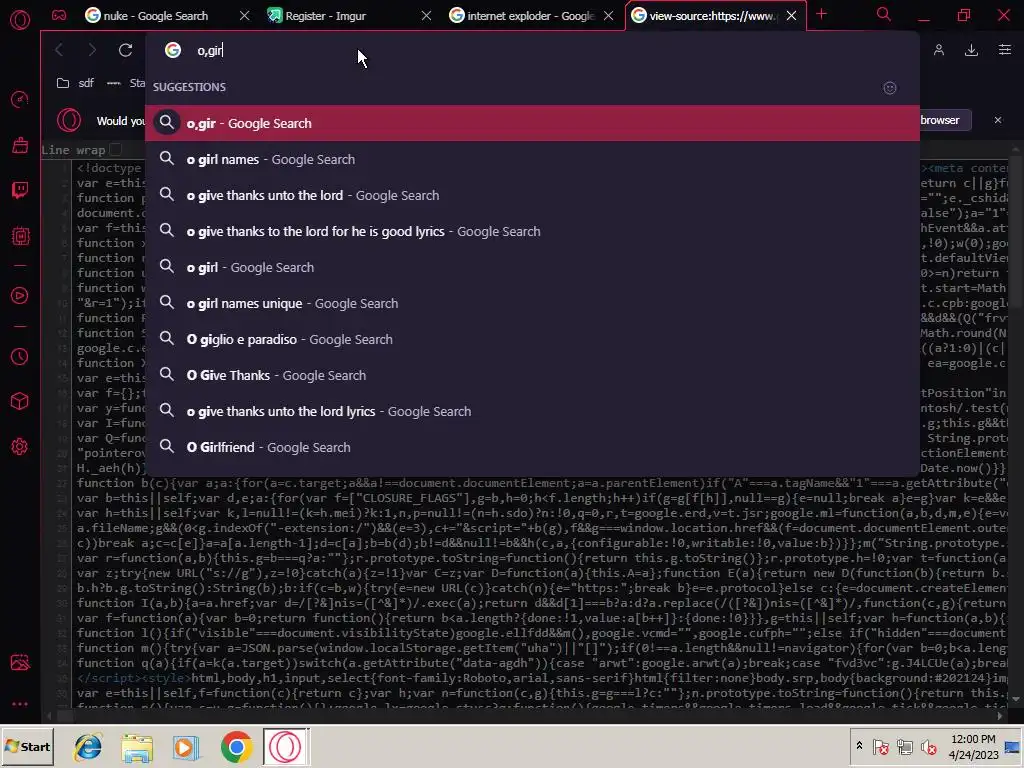Close the view-source tab
This screenshot has height=768, width=1024.
pos(792,15)
